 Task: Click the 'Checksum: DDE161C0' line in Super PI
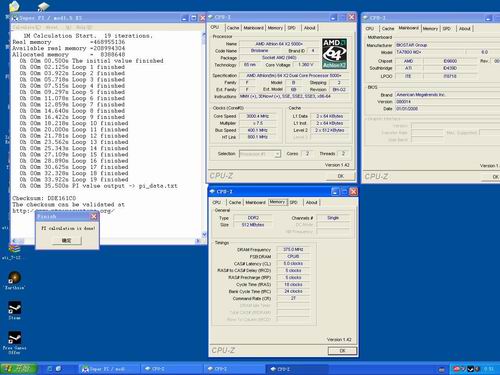[44, 198]
